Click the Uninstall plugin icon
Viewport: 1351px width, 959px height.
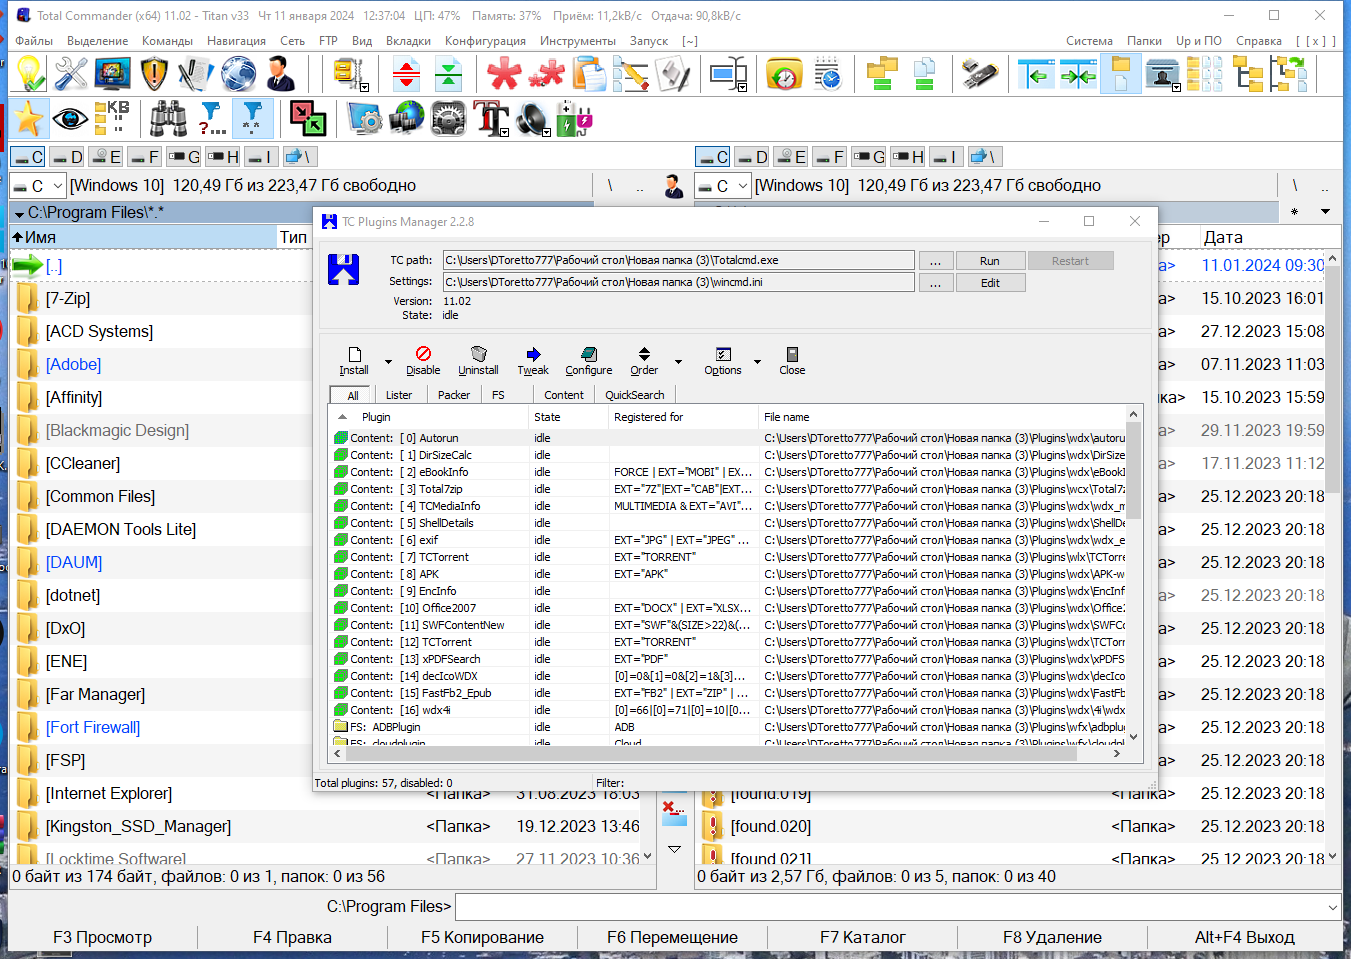point(478,361)
